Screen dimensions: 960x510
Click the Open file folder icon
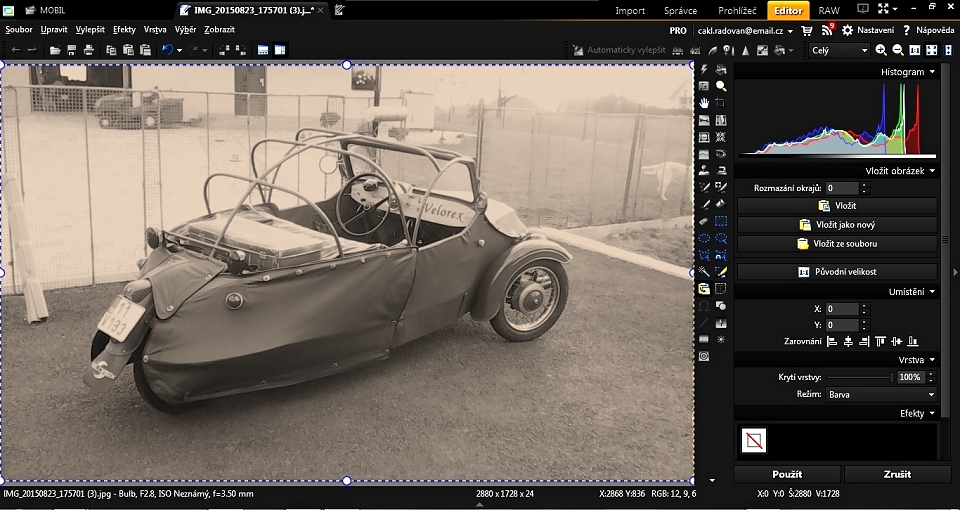click(x=55, y=49)
